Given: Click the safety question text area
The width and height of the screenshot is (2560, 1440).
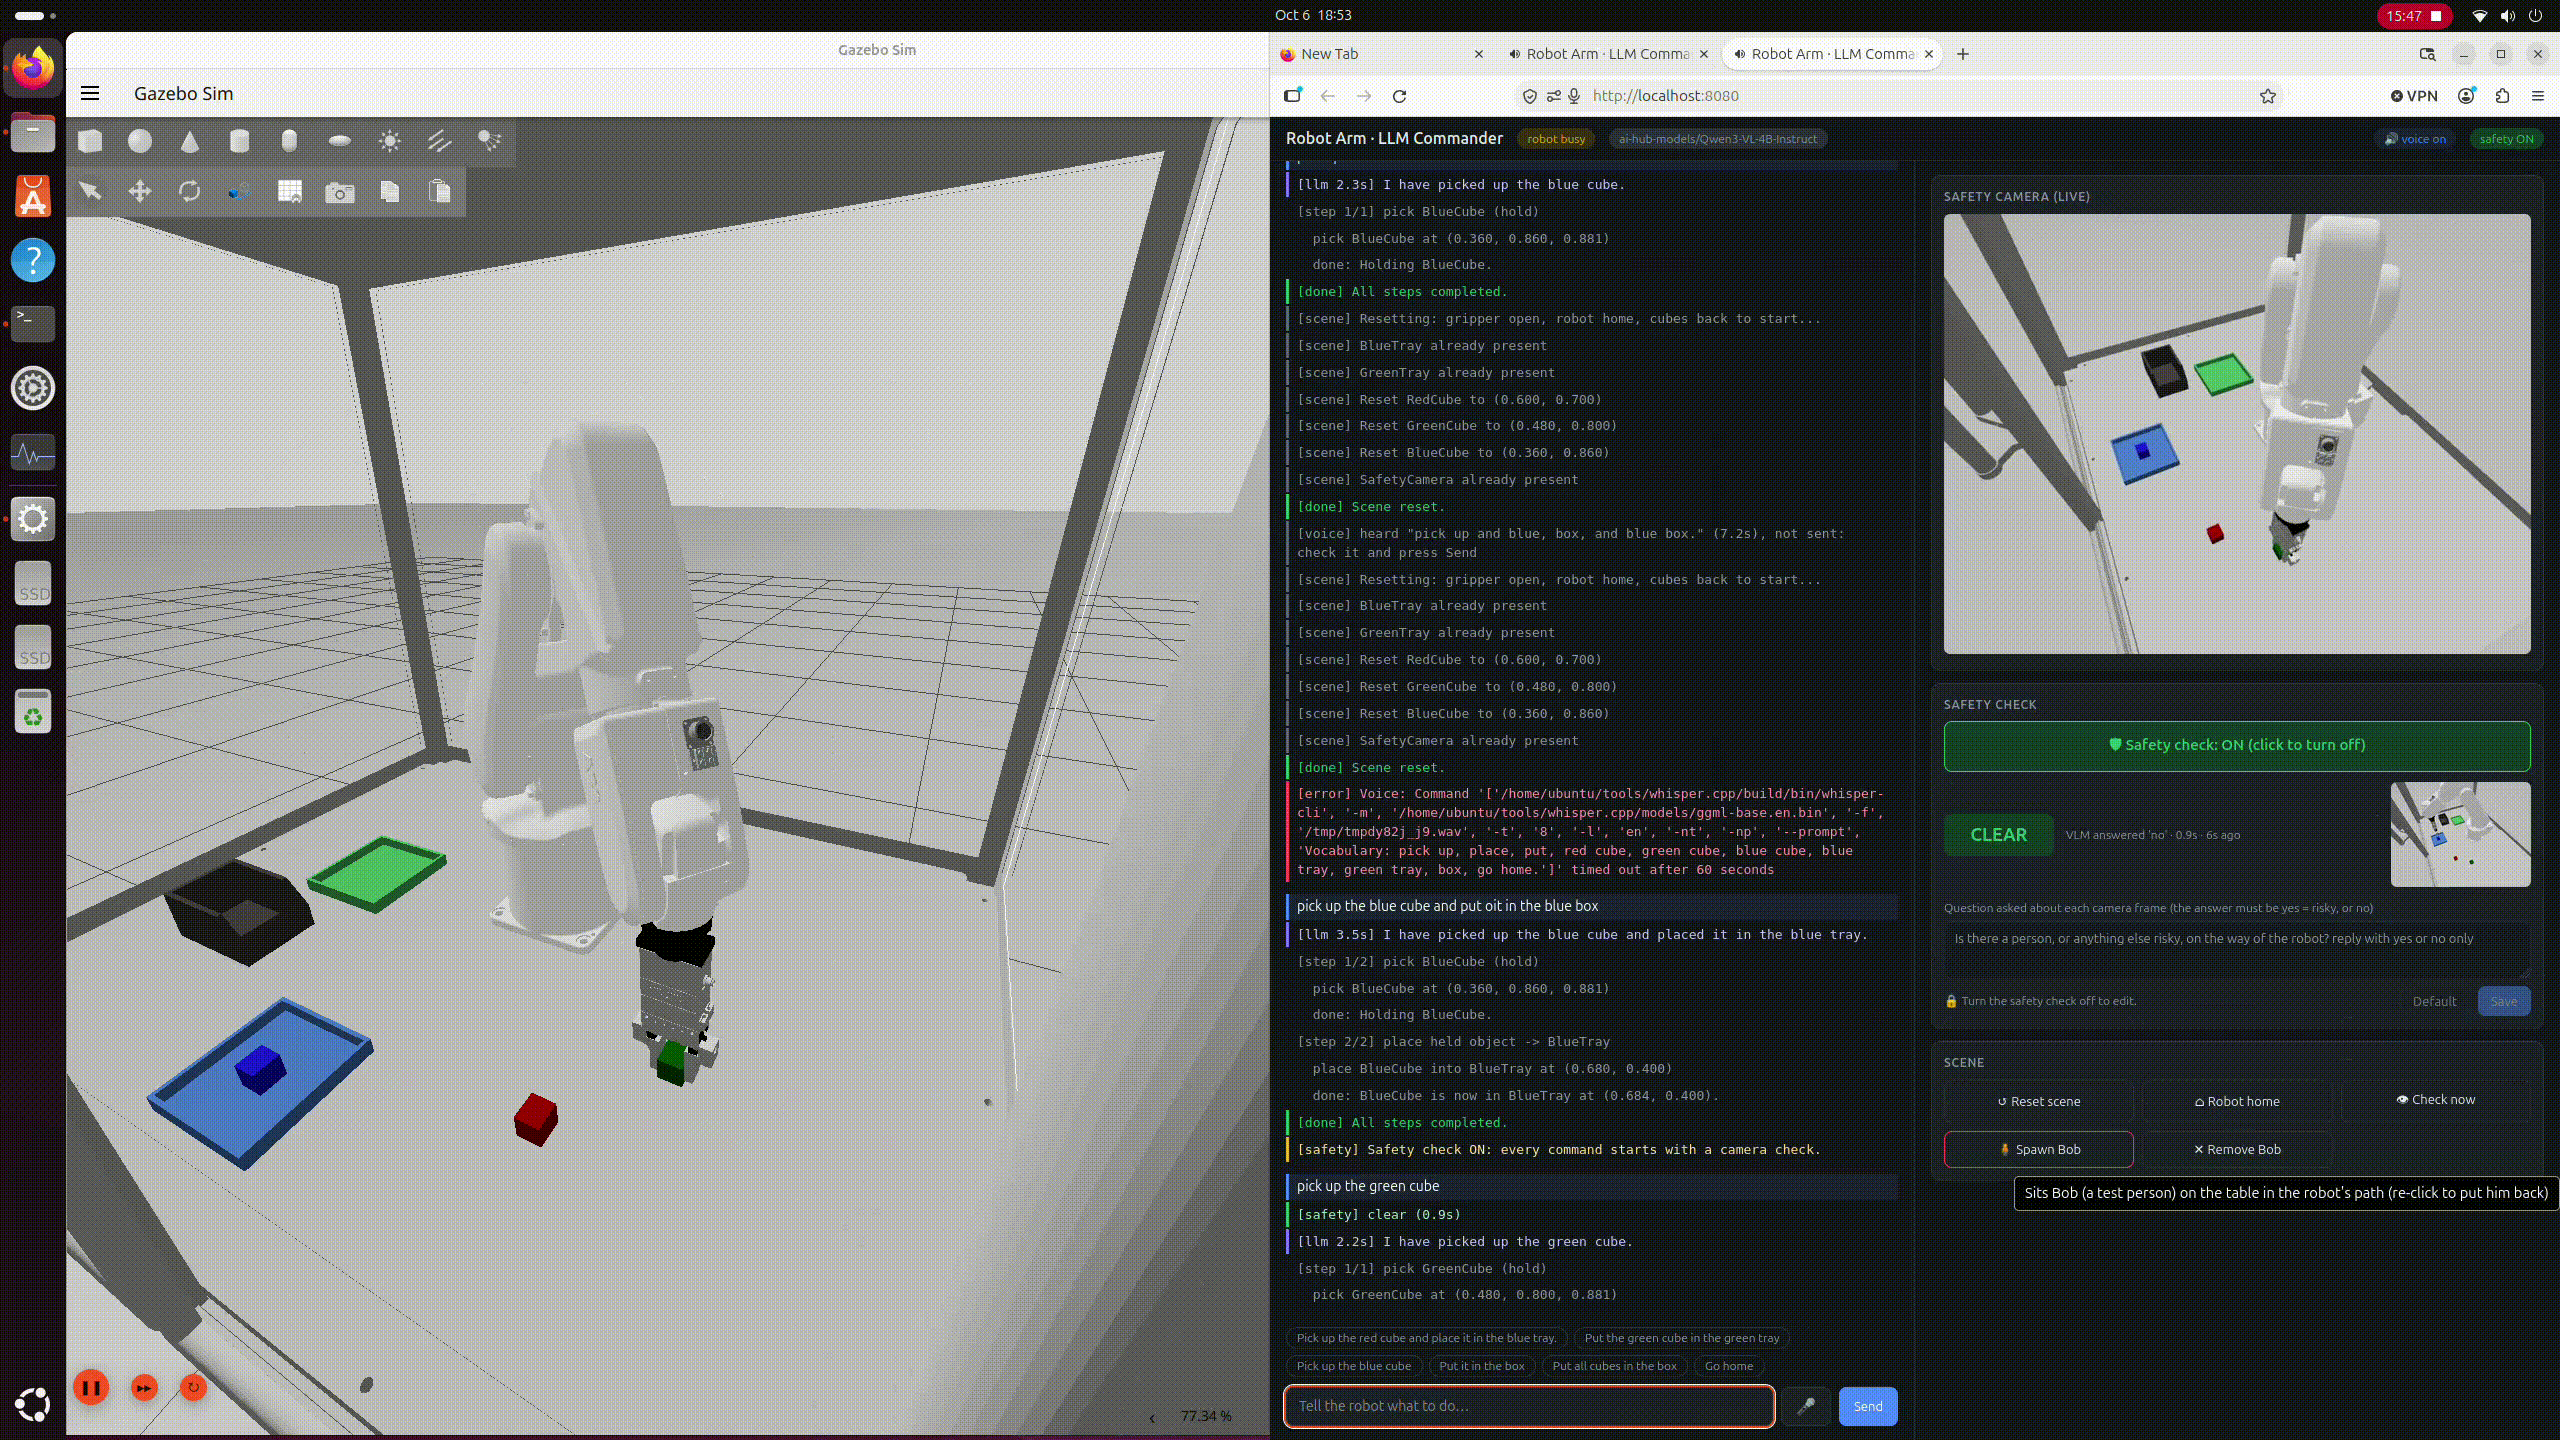Looking at the screenshot, I should [x=2237, y=950].
